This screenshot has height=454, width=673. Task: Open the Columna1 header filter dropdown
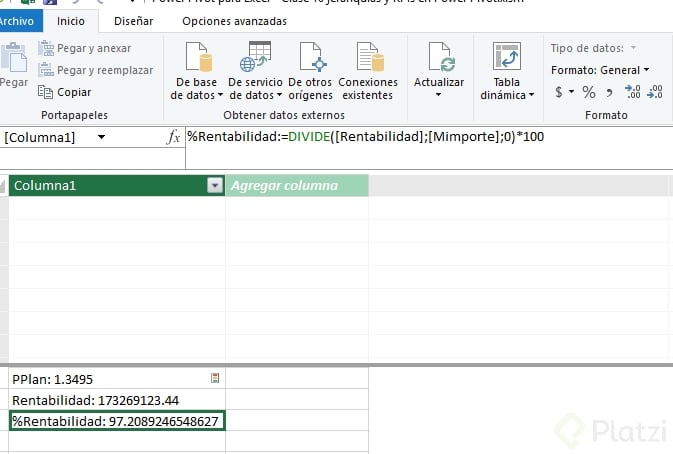pyautogui.click(x=215, y=185)
